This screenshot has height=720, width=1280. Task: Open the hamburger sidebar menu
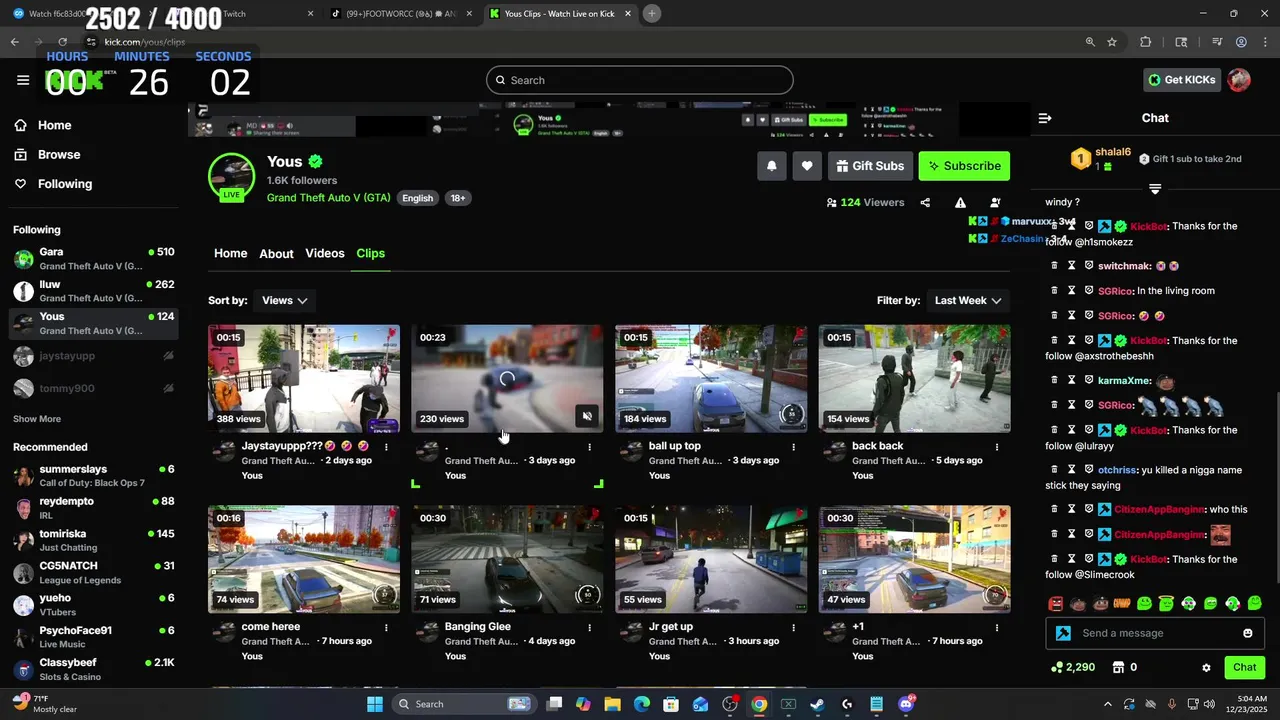23,80
